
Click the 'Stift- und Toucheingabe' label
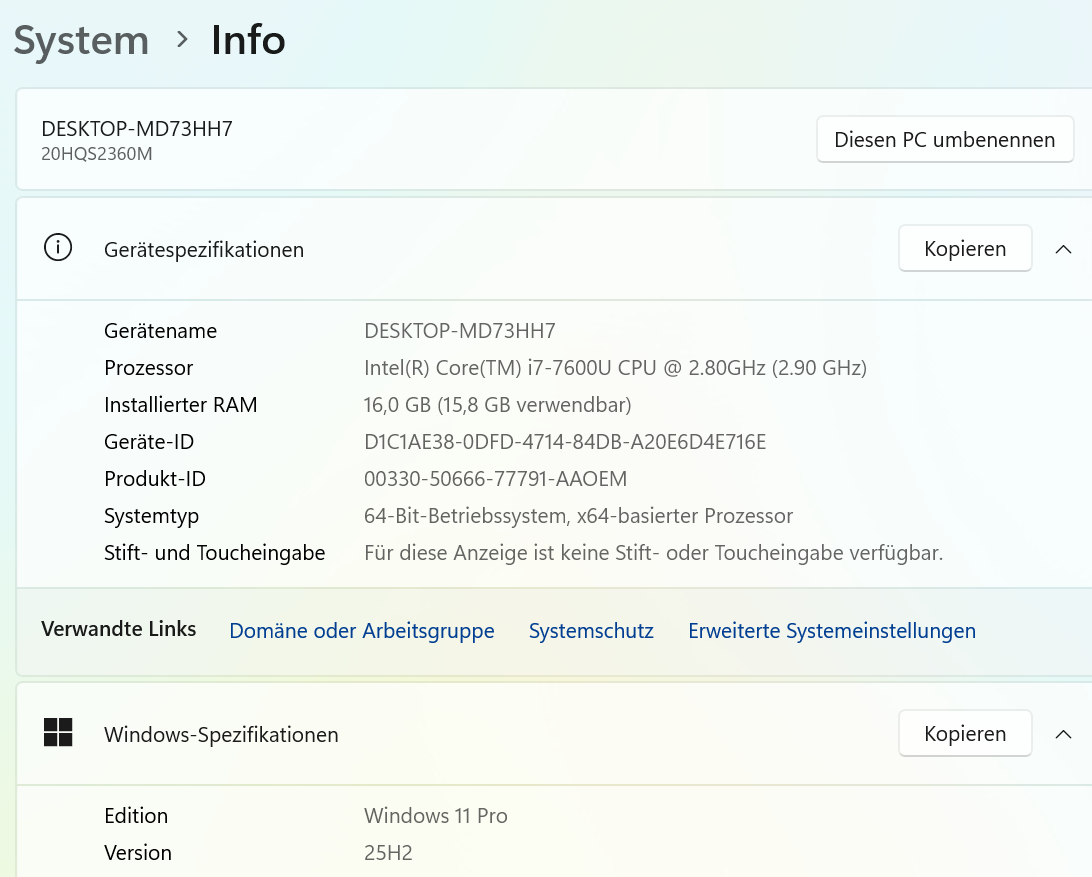214,552
